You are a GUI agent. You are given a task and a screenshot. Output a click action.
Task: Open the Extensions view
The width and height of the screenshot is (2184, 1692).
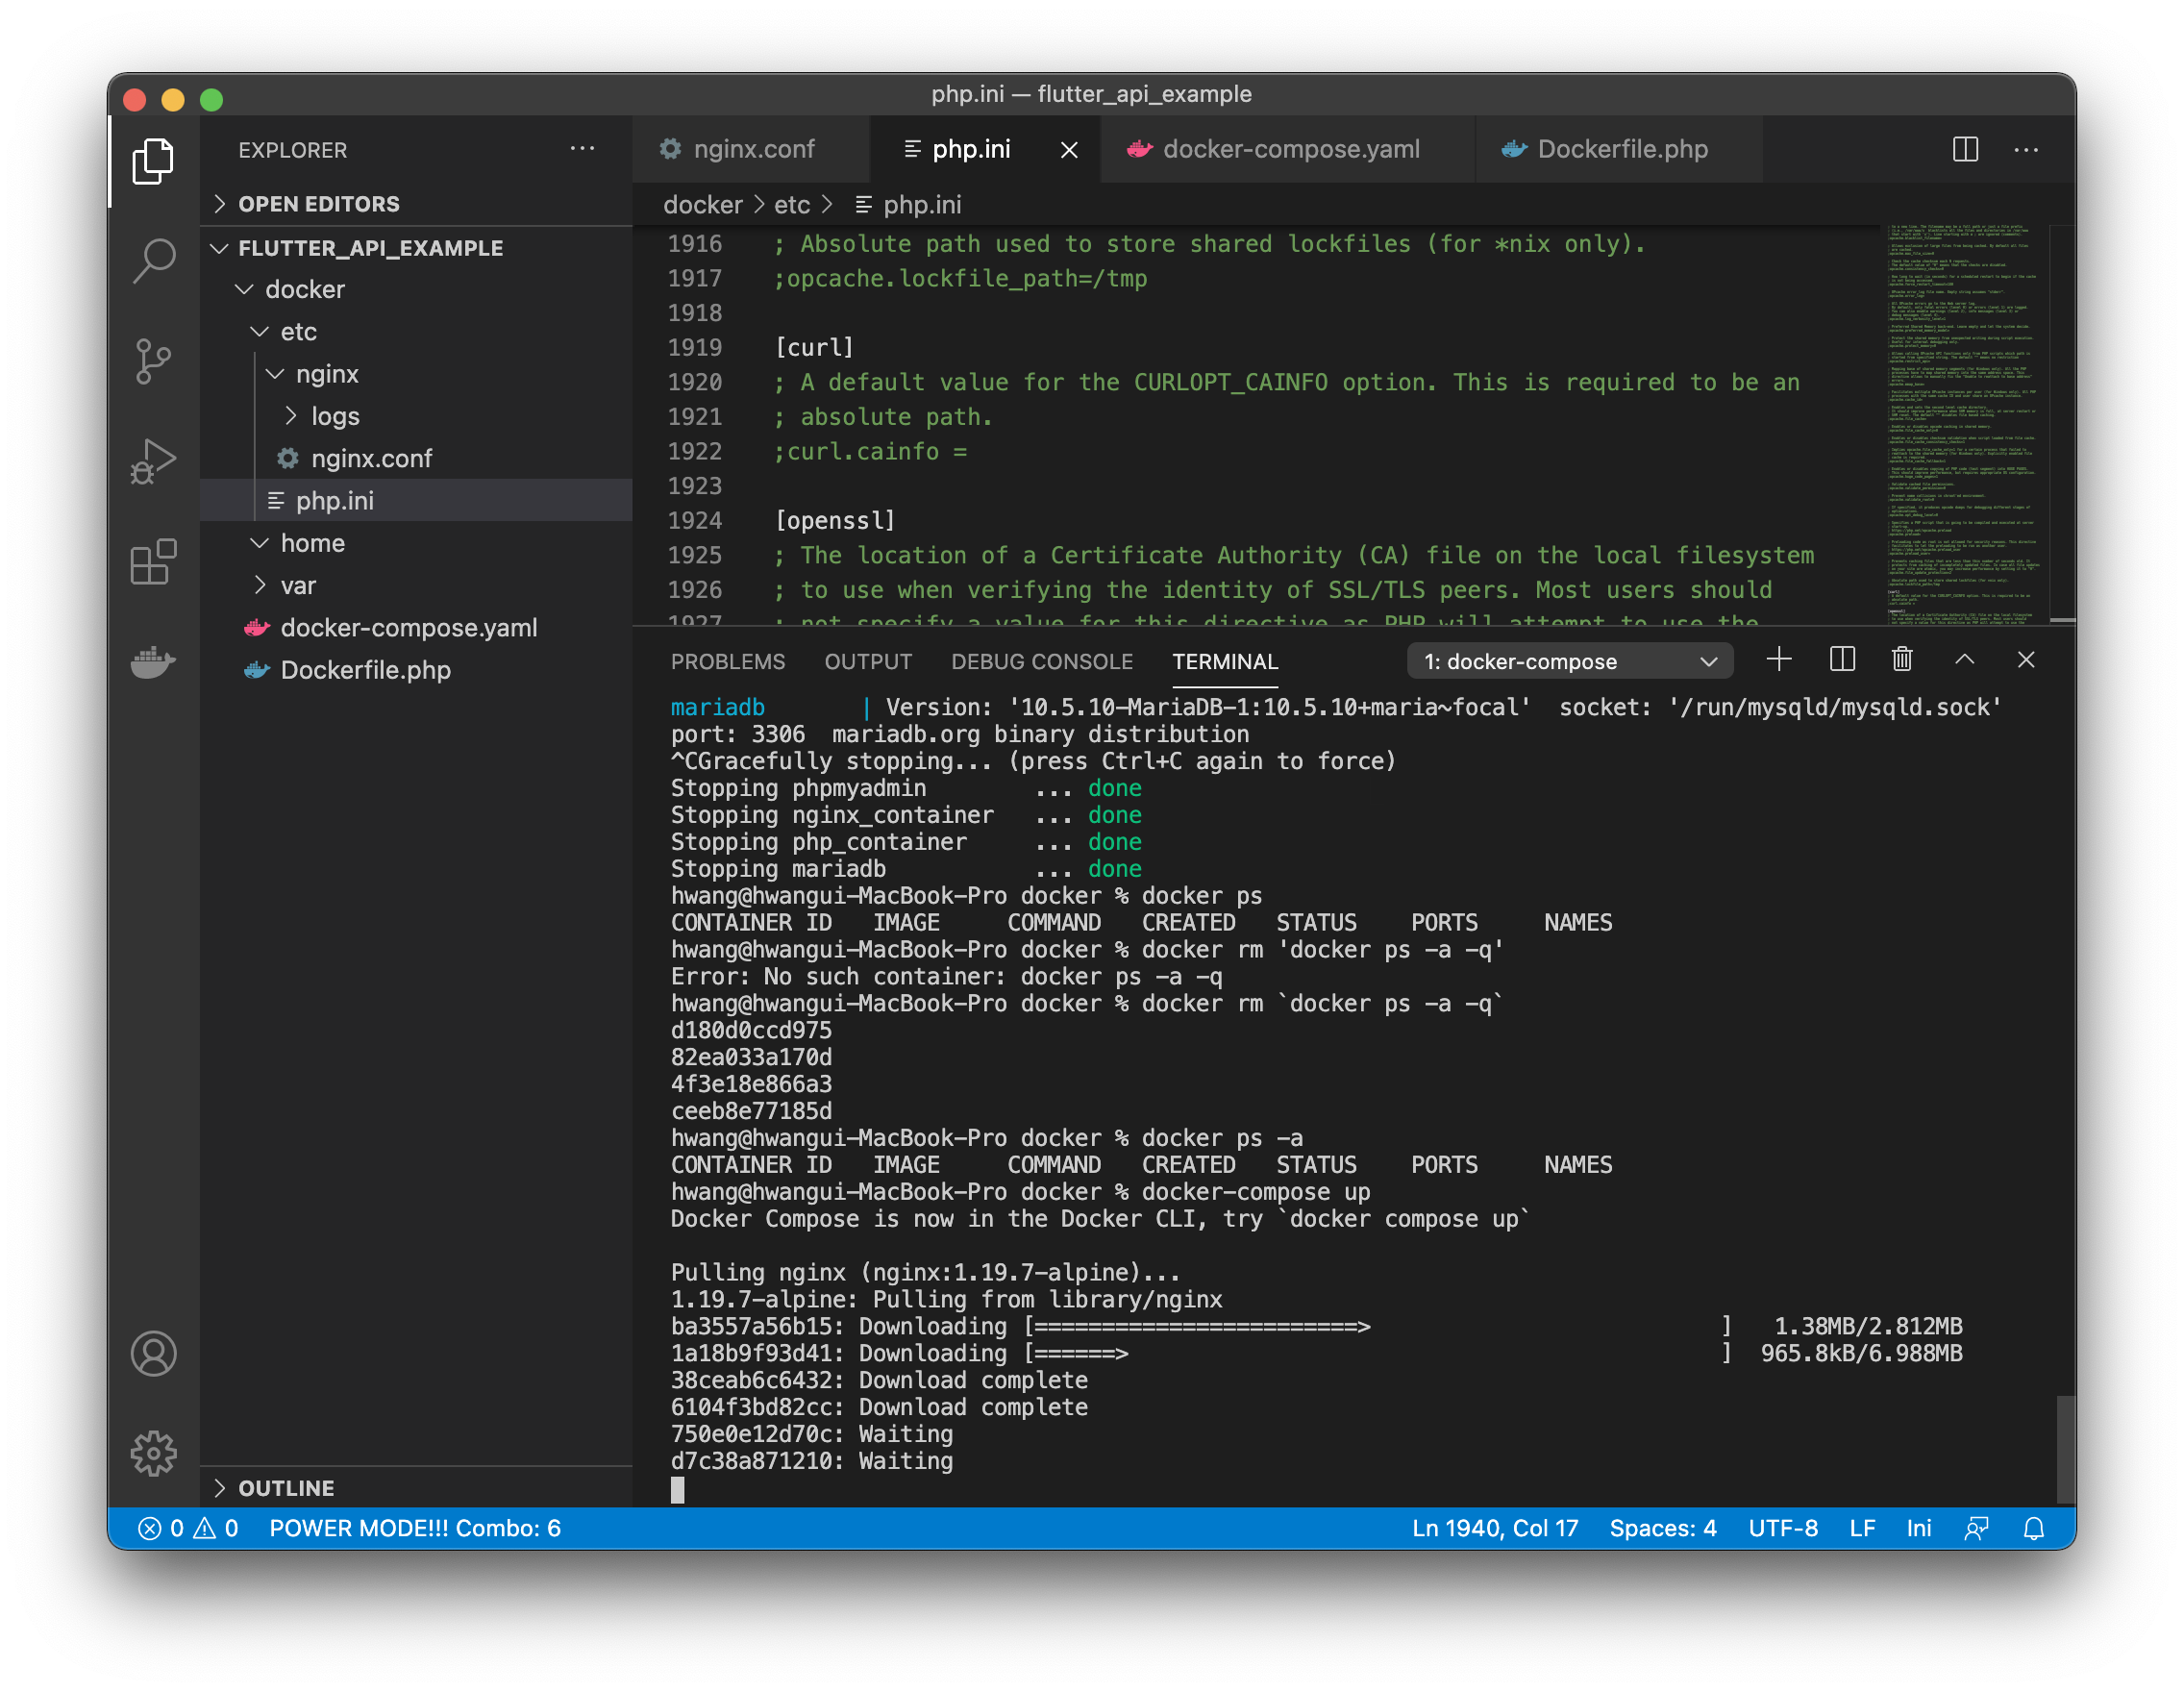153,562
